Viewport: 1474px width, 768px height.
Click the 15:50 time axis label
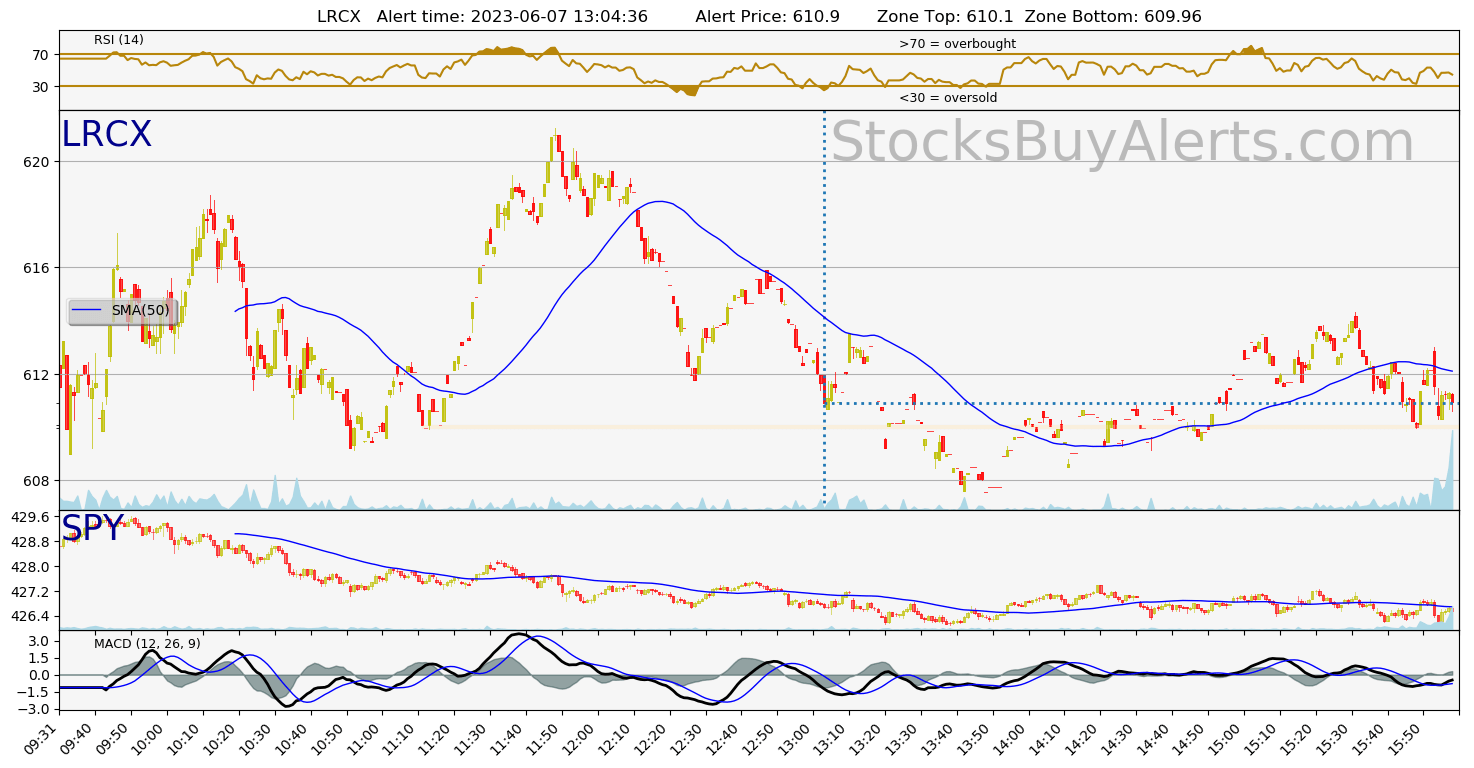coord(1406,739)
